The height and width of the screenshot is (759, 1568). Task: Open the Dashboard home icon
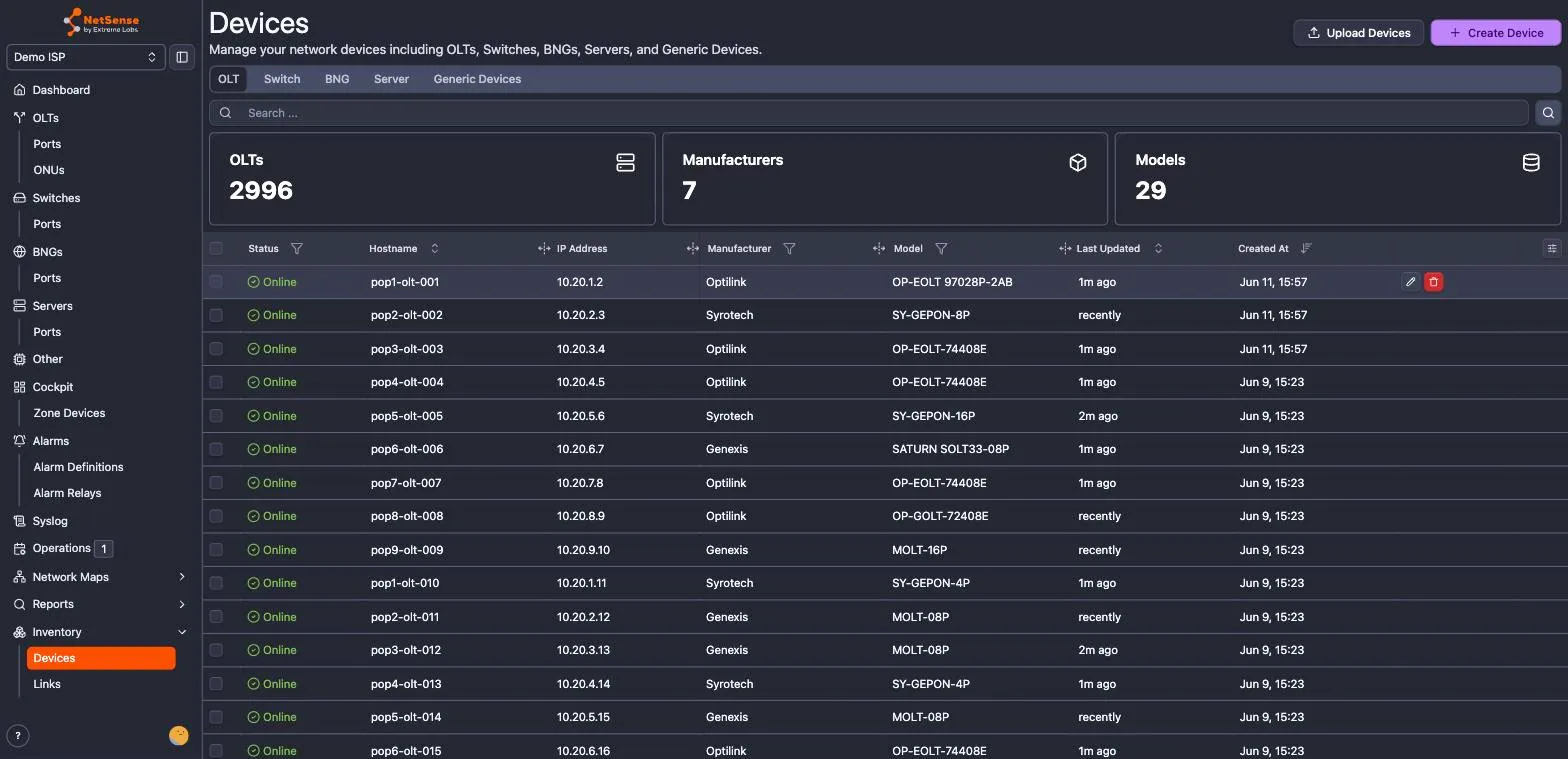[x=19, y=90]
